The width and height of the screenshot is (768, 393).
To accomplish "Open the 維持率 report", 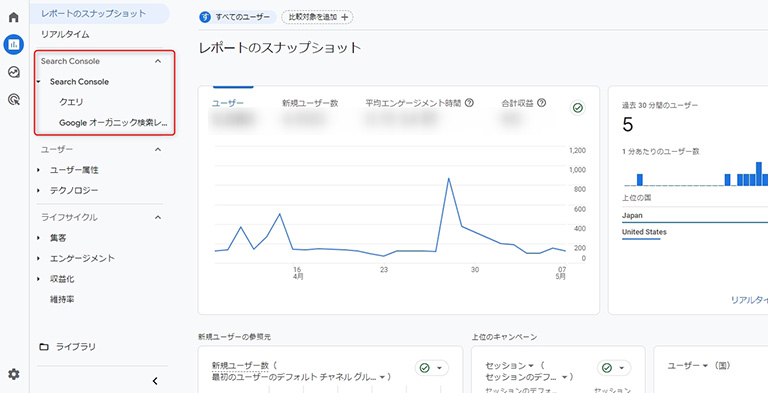I will coord(62,299).
